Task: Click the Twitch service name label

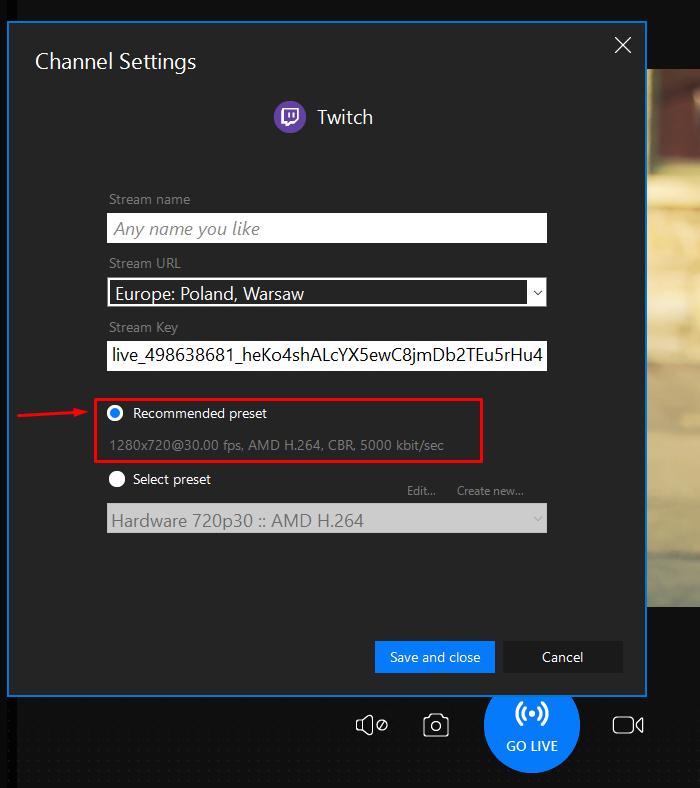Action: (x=345, y=117)
